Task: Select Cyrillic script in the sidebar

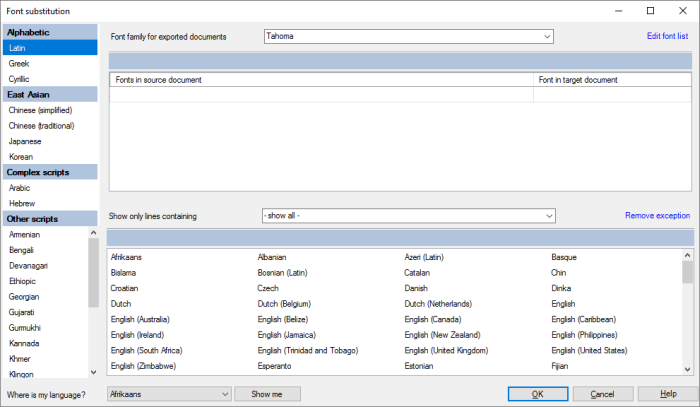Action: pos(20,78)
